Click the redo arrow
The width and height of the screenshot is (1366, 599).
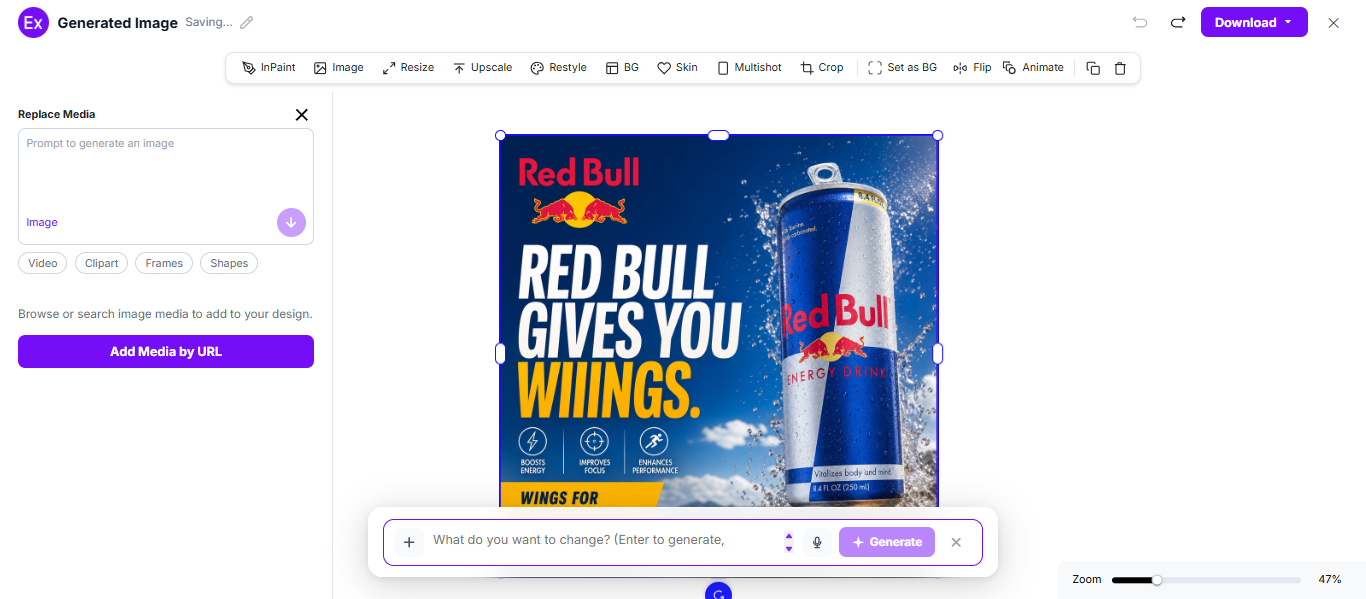1178,22
